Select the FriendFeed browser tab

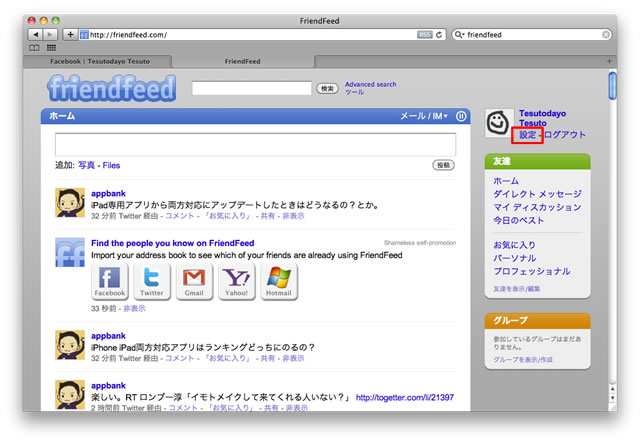coord(242,61)
